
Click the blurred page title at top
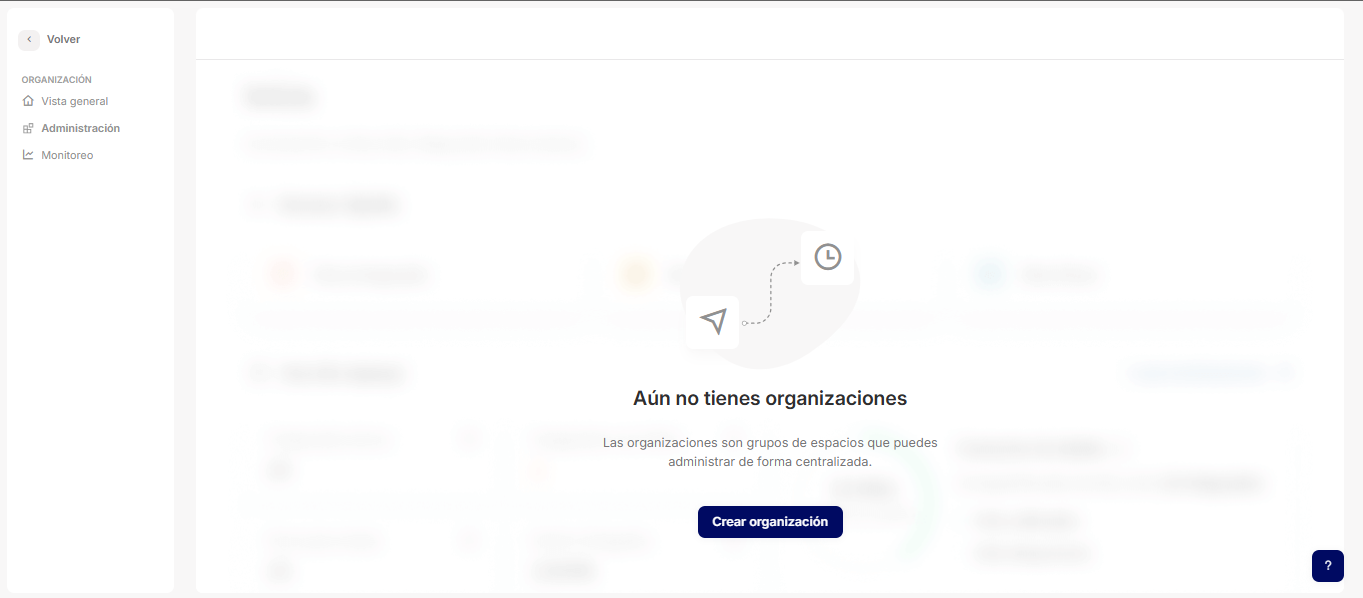pyautogui.click(x=279, y=97)
